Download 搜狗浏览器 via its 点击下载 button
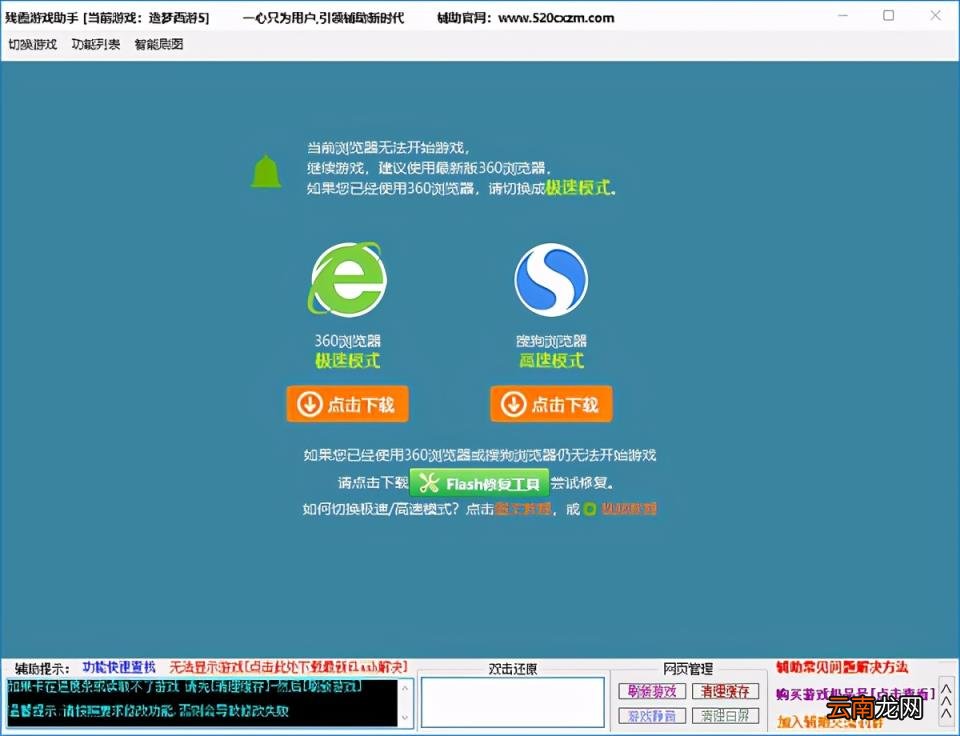The height and width of the screenshot is (736, 960). click(551, 404)
